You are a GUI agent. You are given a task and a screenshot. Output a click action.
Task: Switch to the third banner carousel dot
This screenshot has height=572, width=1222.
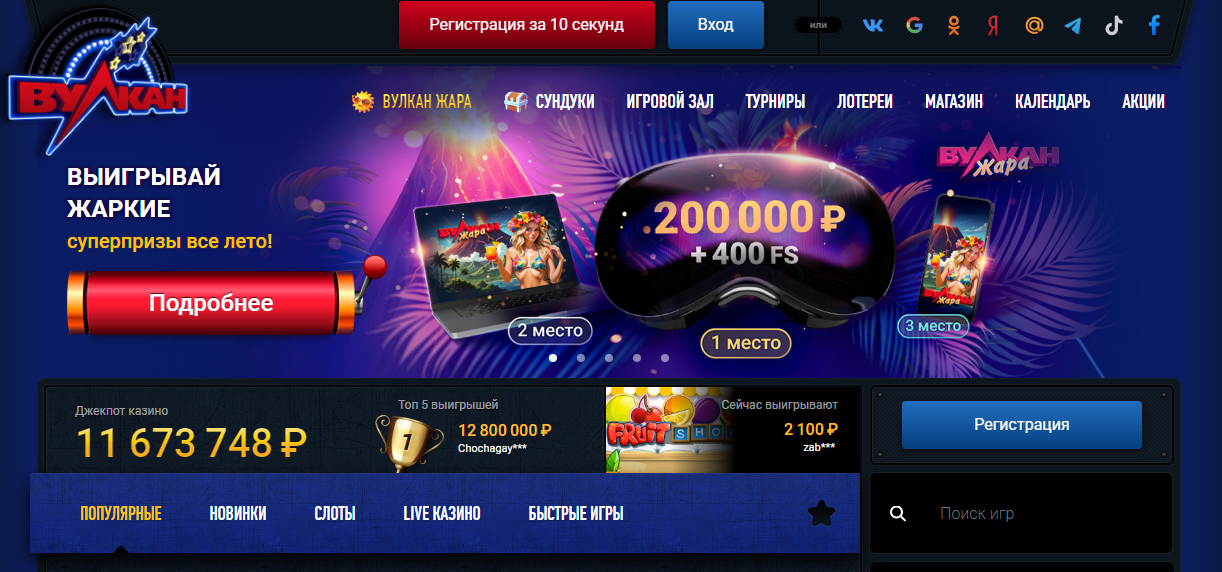pos(609,357)
